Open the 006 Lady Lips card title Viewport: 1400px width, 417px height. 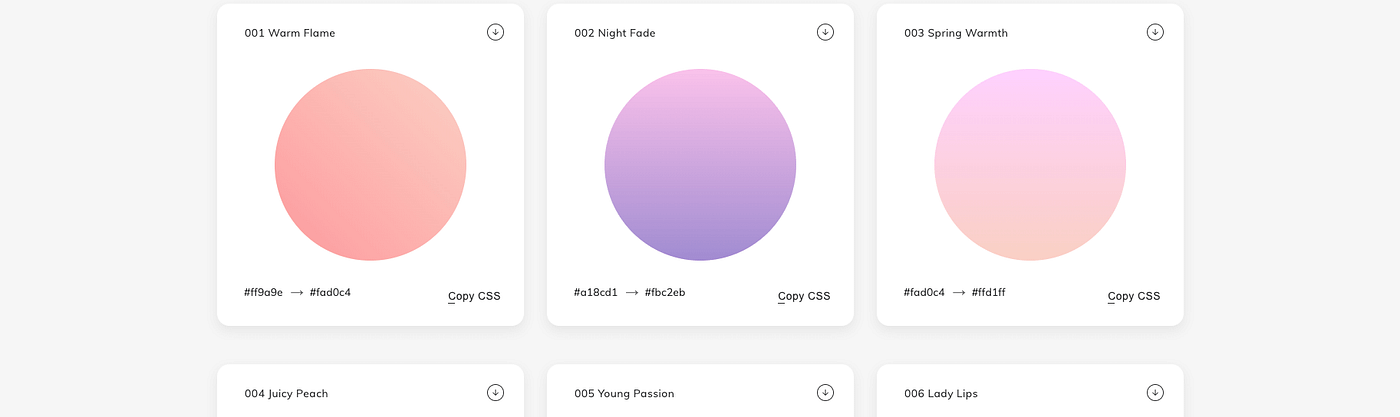tap(941, 393)
